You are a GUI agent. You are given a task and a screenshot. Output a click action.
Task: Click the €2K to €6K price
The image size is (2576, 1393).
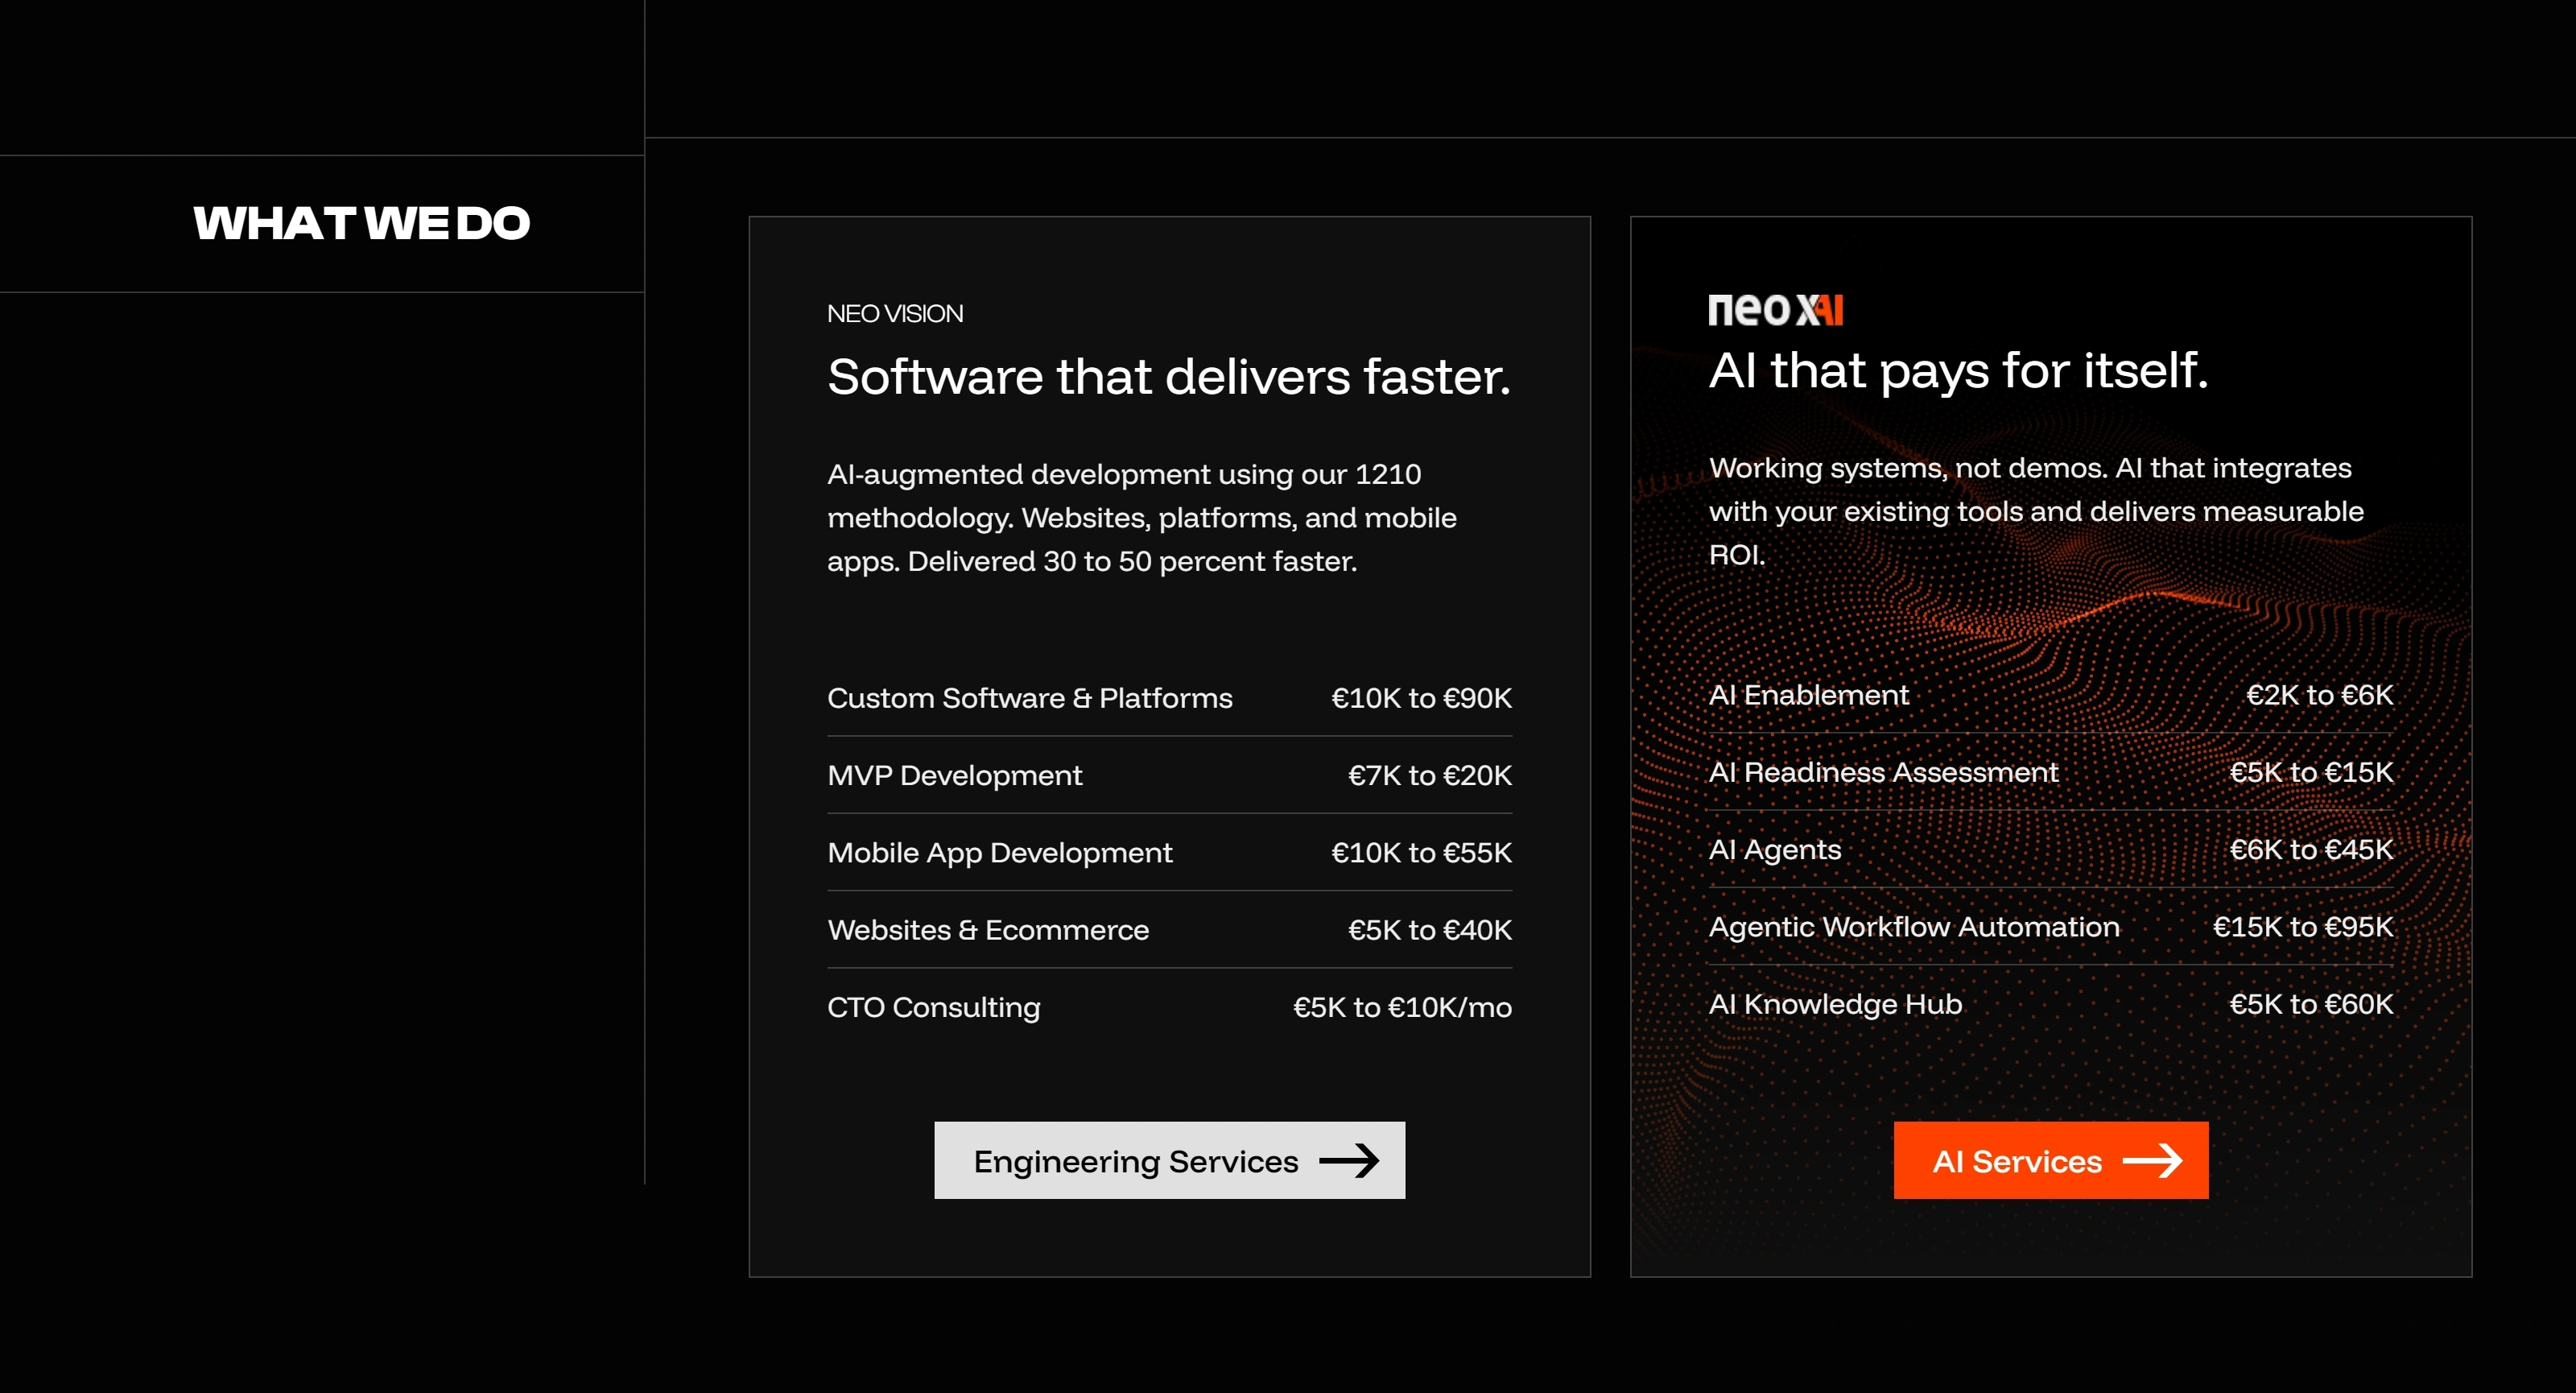2319,695
